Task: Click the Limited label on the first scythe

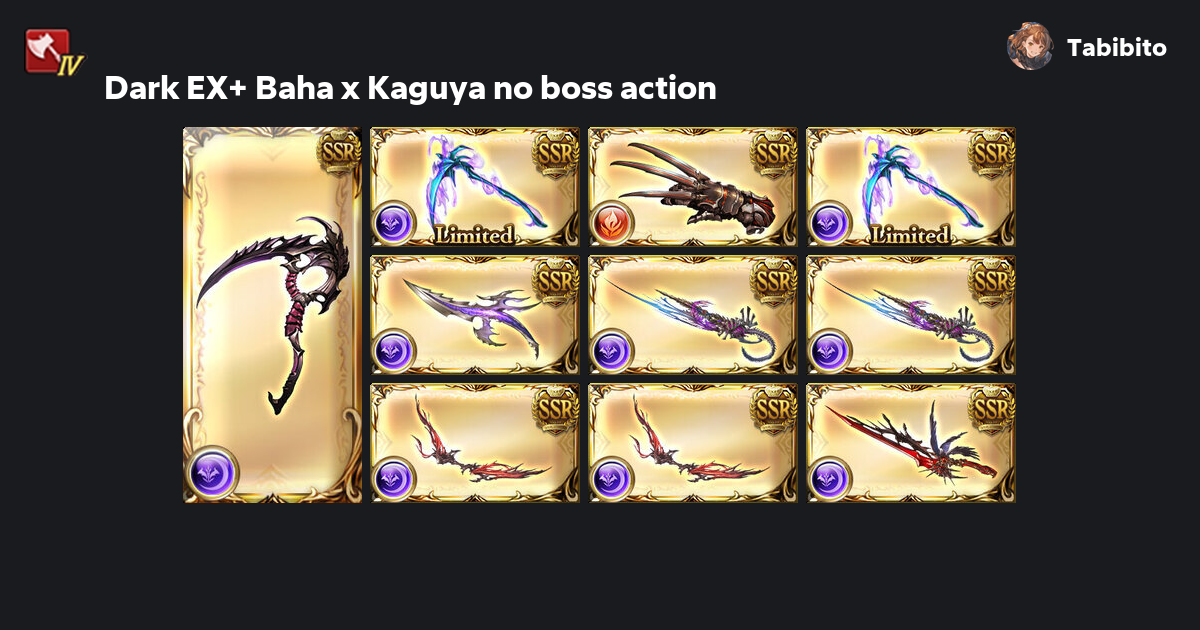Action: coord(475,235)
